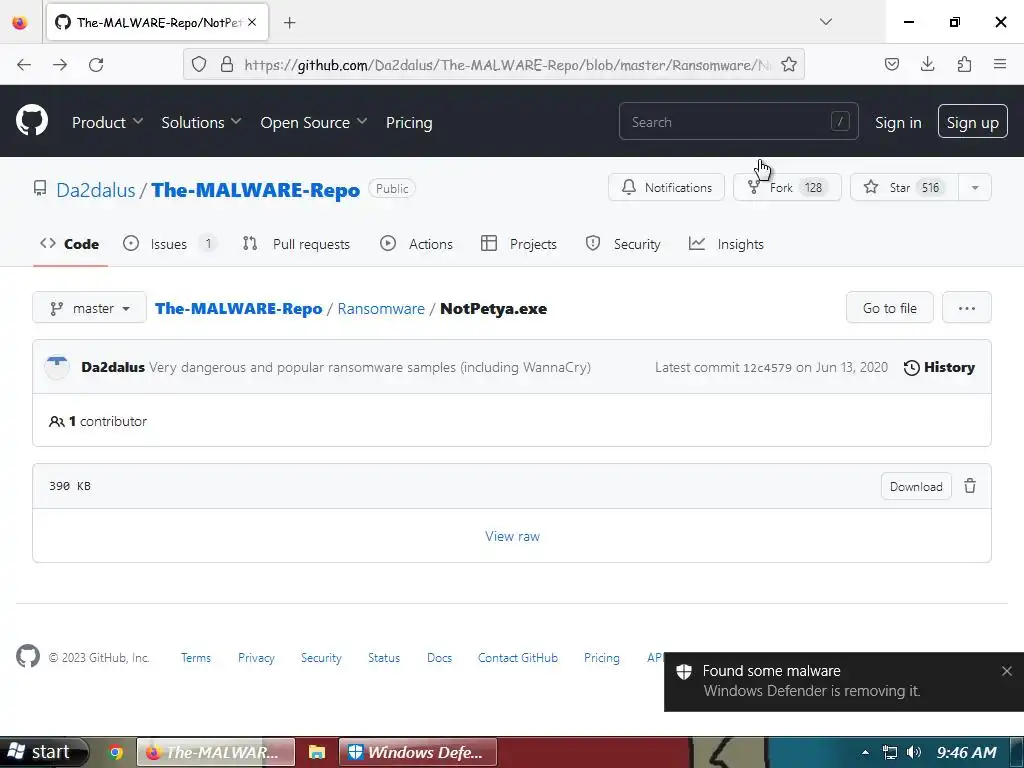
Task: Open Firefox application menu
Action: [1000, 64]
